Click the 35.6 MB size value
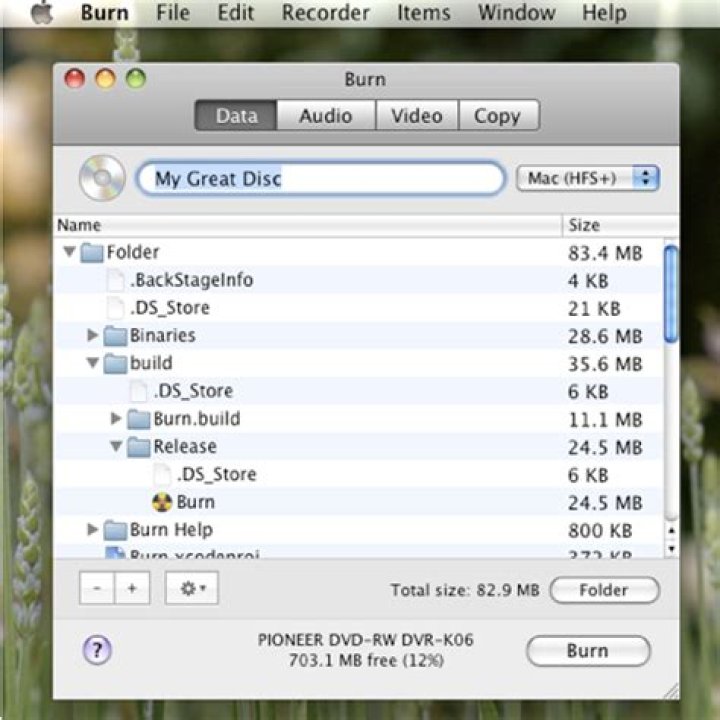Image resolution: width=720 pixels, height=720 pixels. [605, 364]
